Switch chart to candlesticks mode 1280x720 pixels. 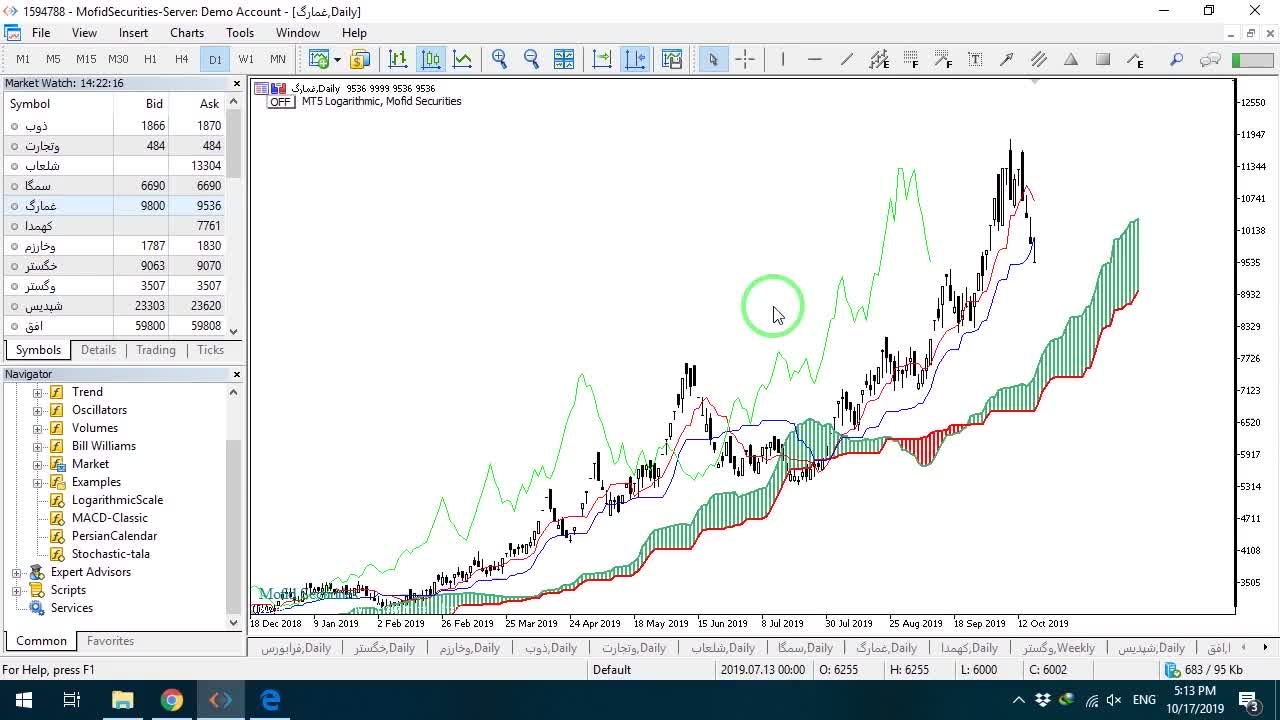tap(430, 60)
